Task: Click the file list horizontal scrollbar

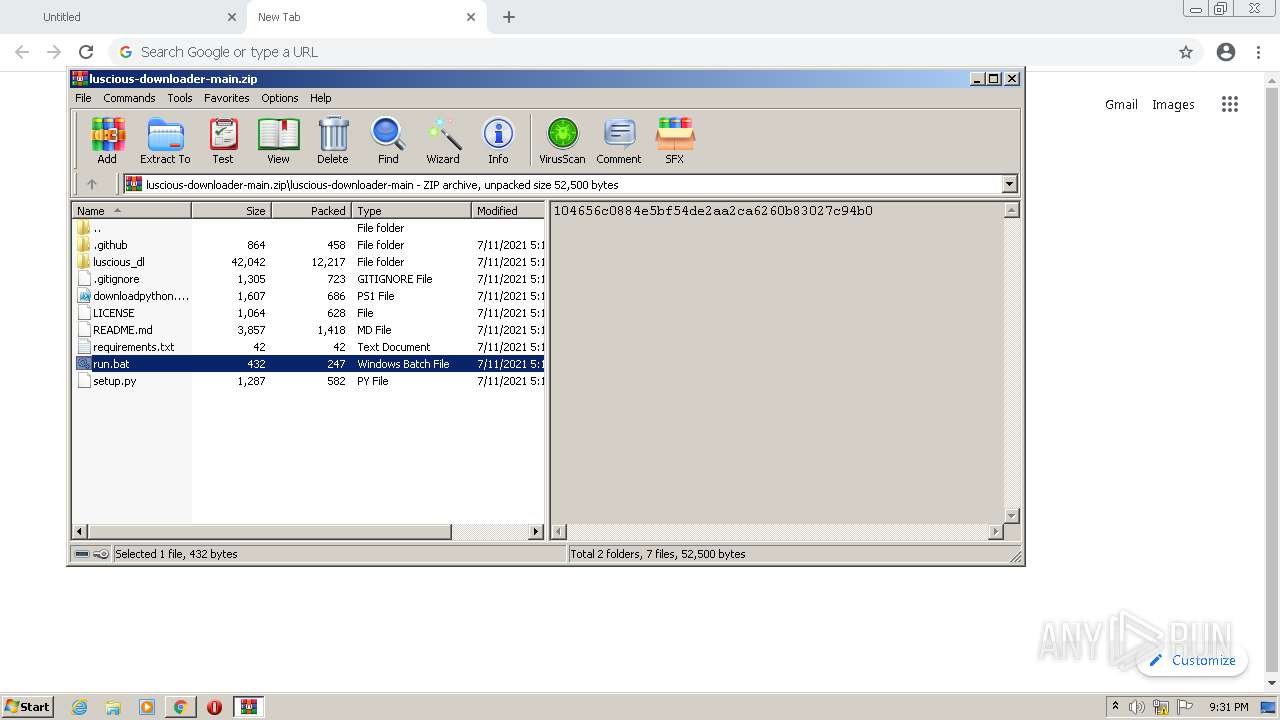Action: click(308, 532)
